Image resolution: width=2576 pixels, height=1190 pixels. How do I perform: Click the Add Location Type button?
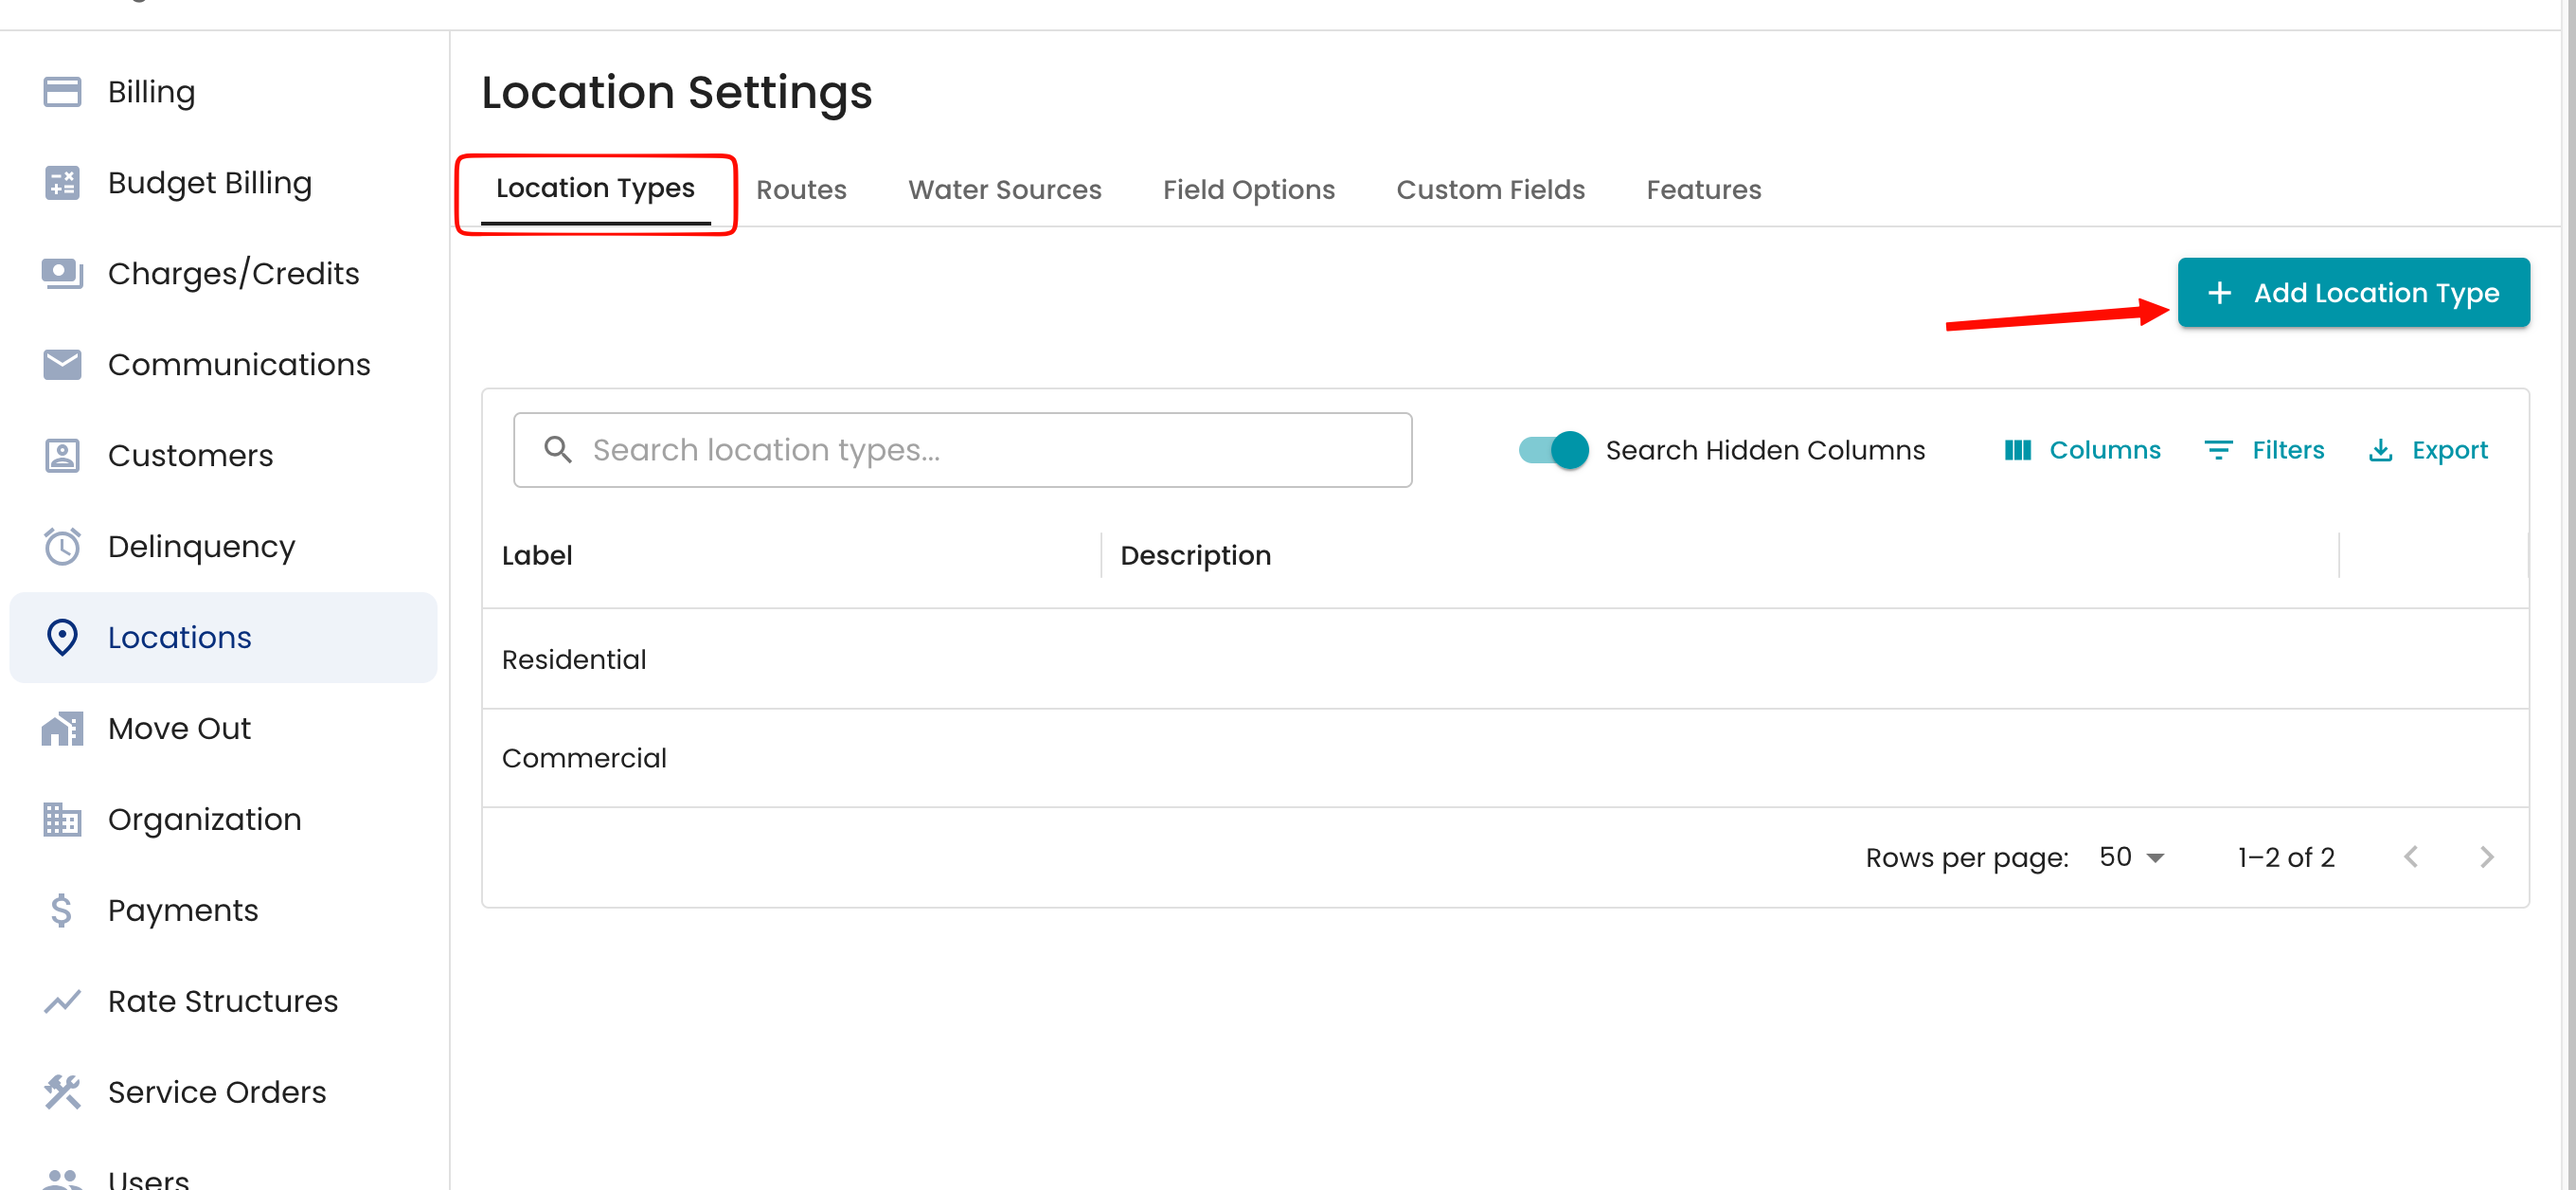click(2353, 293)
